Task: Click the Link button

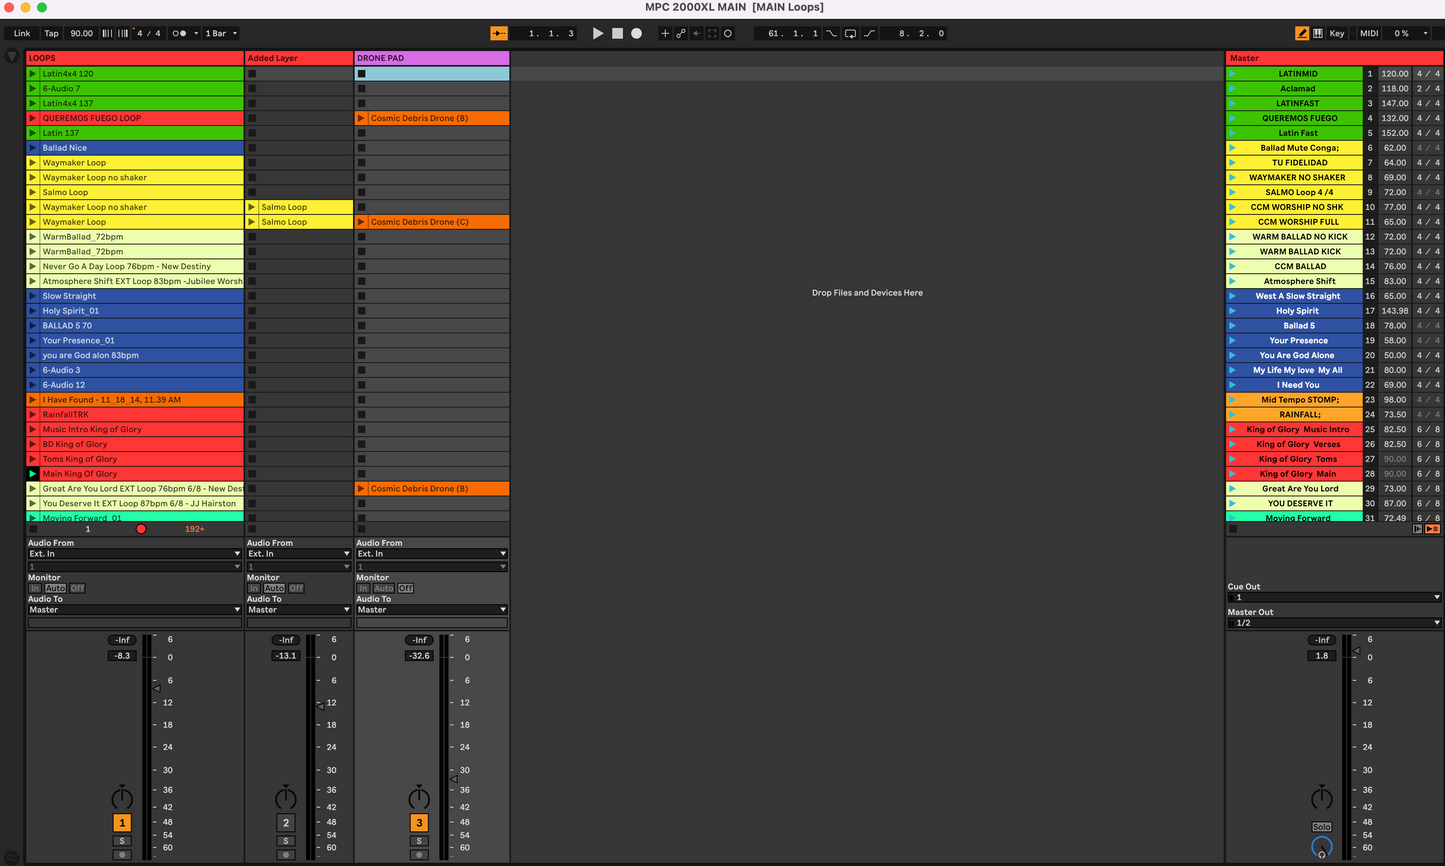Action: click(x=21, y=33)
